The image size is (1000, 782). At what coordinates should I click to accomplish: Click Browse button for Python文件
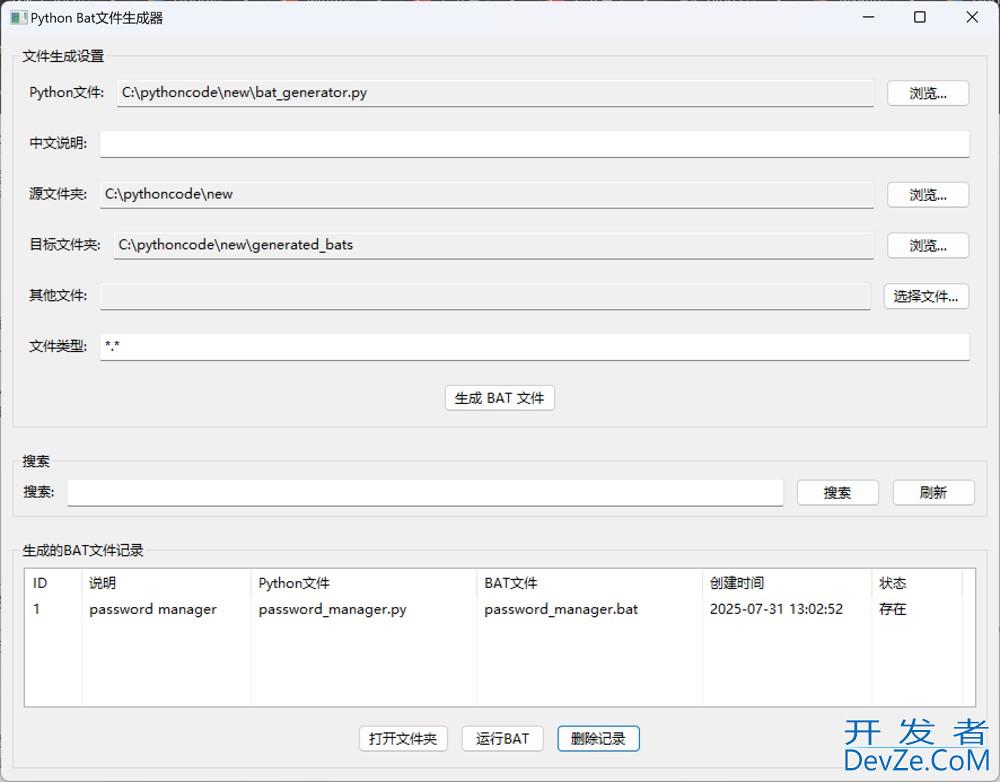click(x=928, y=93)
